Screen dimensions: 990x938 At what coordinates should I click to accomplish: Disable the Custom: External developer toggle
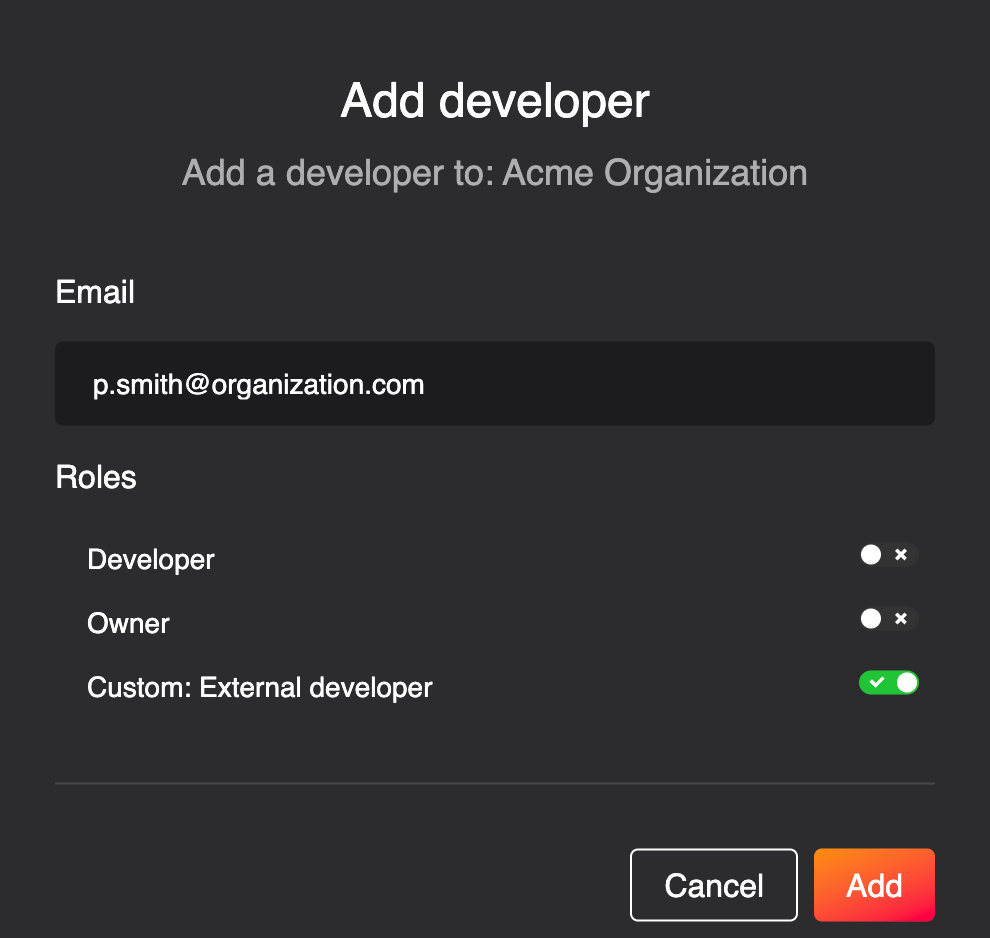889,682
